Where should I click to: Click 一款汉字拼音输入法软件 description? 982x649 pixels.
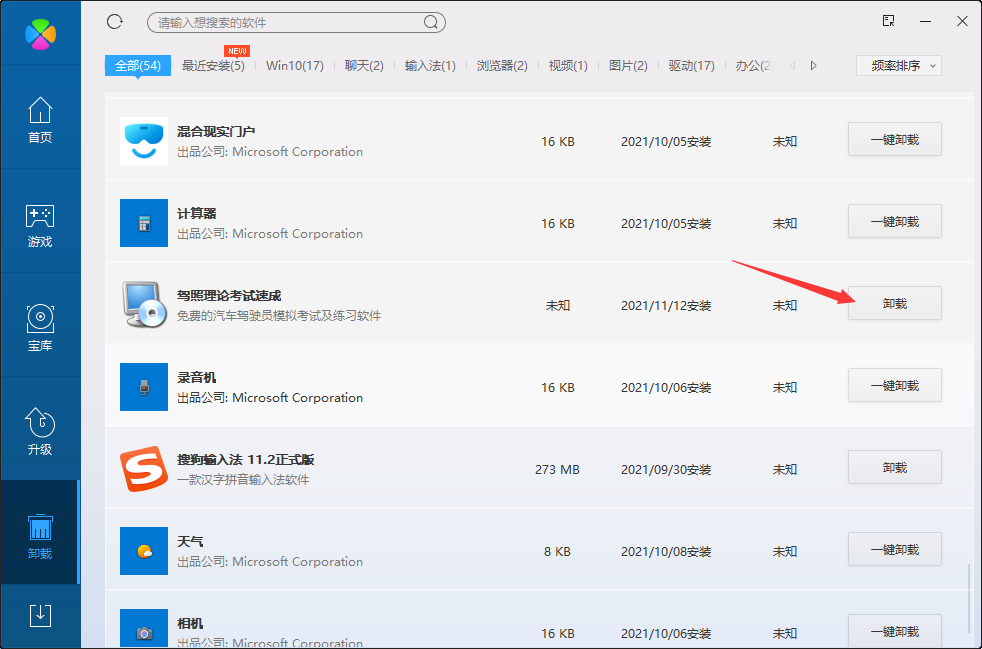point(243,480)
